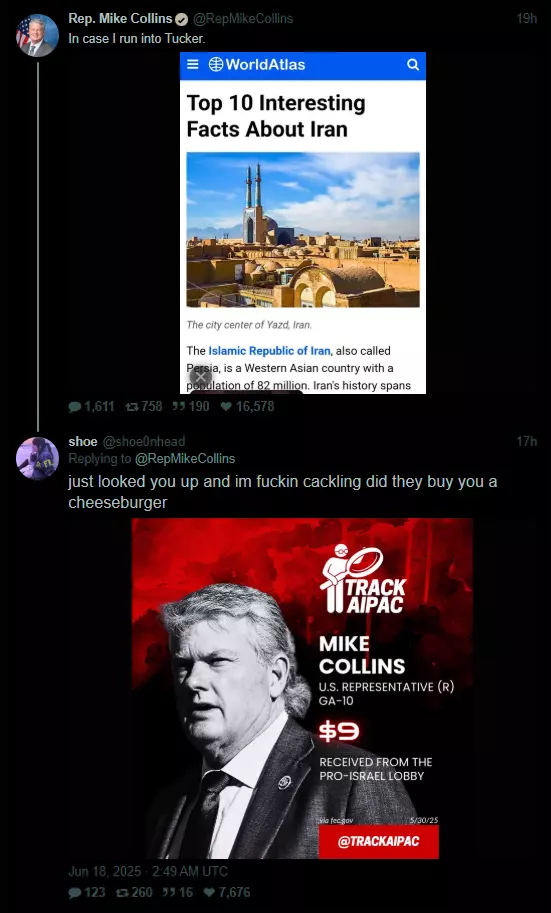551x913 pixels.
Task: Open the Yazd city center photo
Action: (x=303, y=229)
